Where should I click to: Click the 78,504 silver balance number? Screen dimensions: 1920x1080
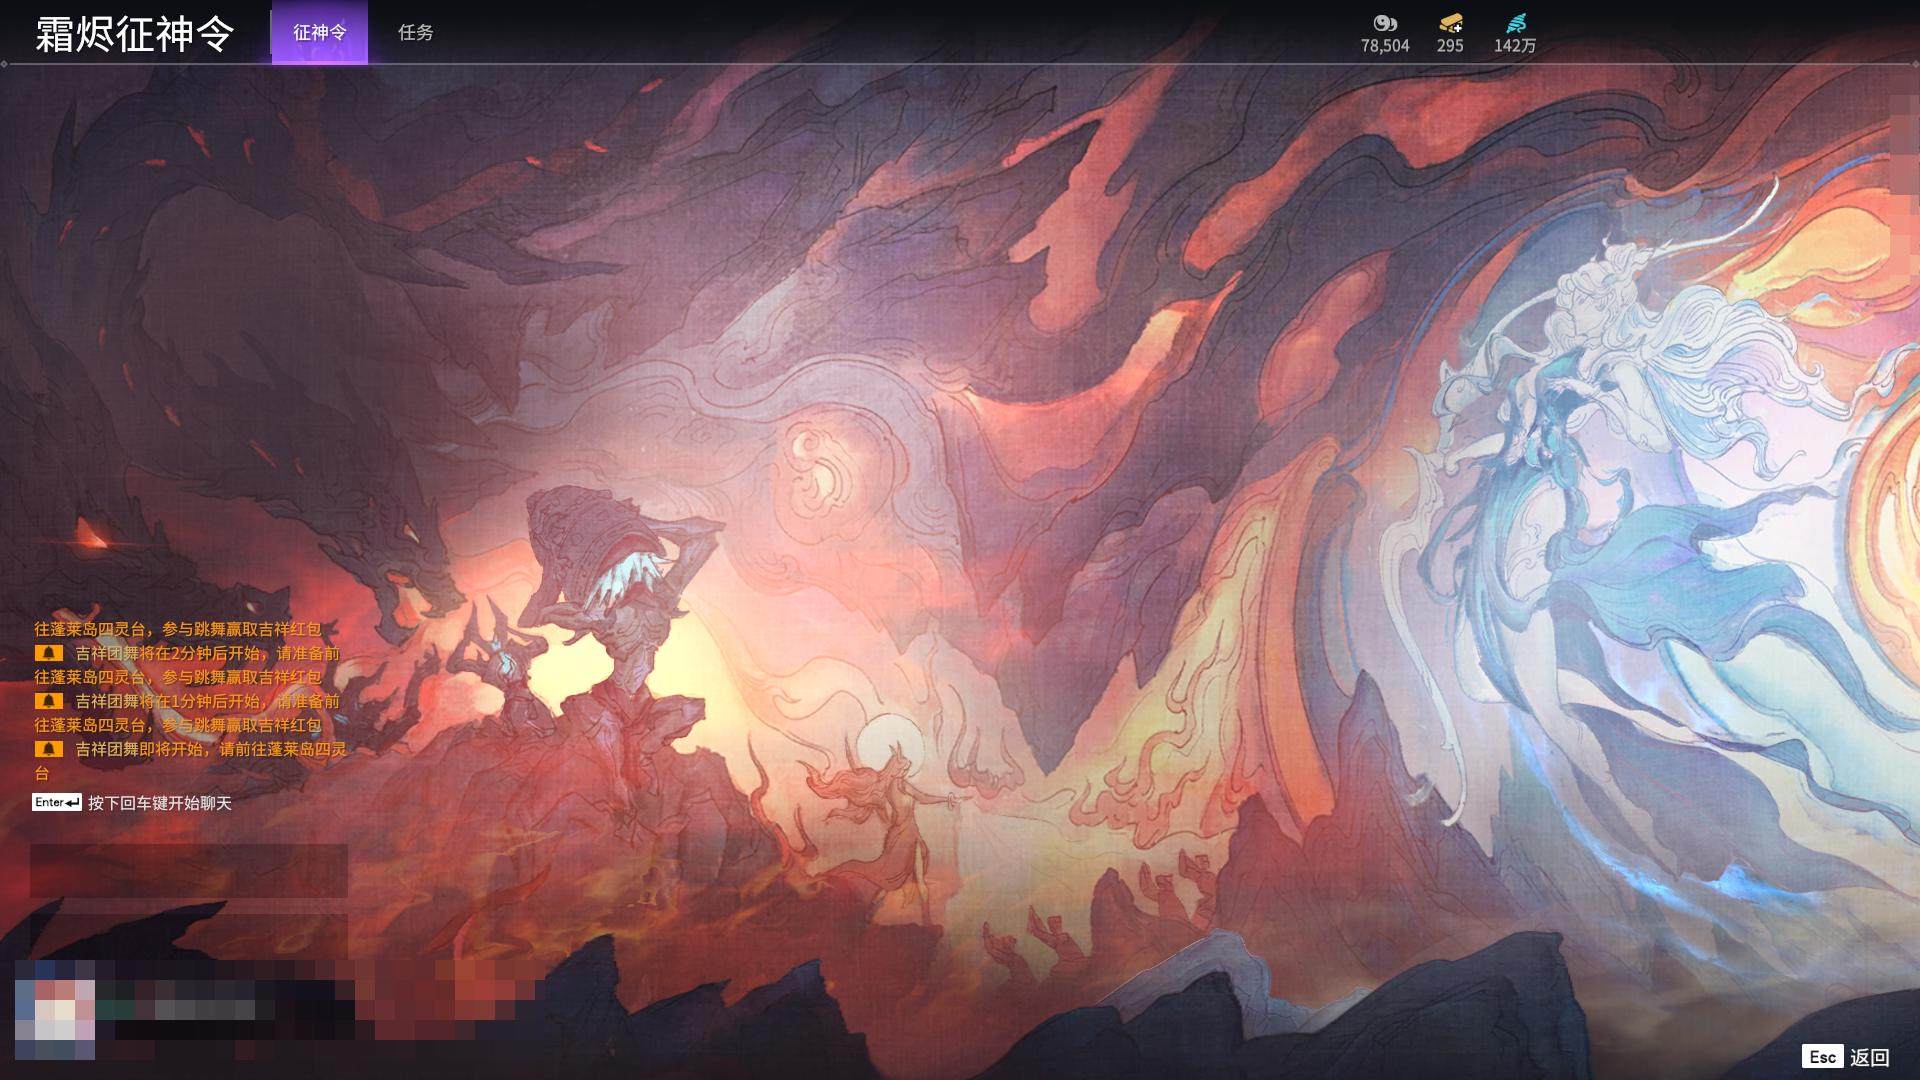coord(1384,46)
